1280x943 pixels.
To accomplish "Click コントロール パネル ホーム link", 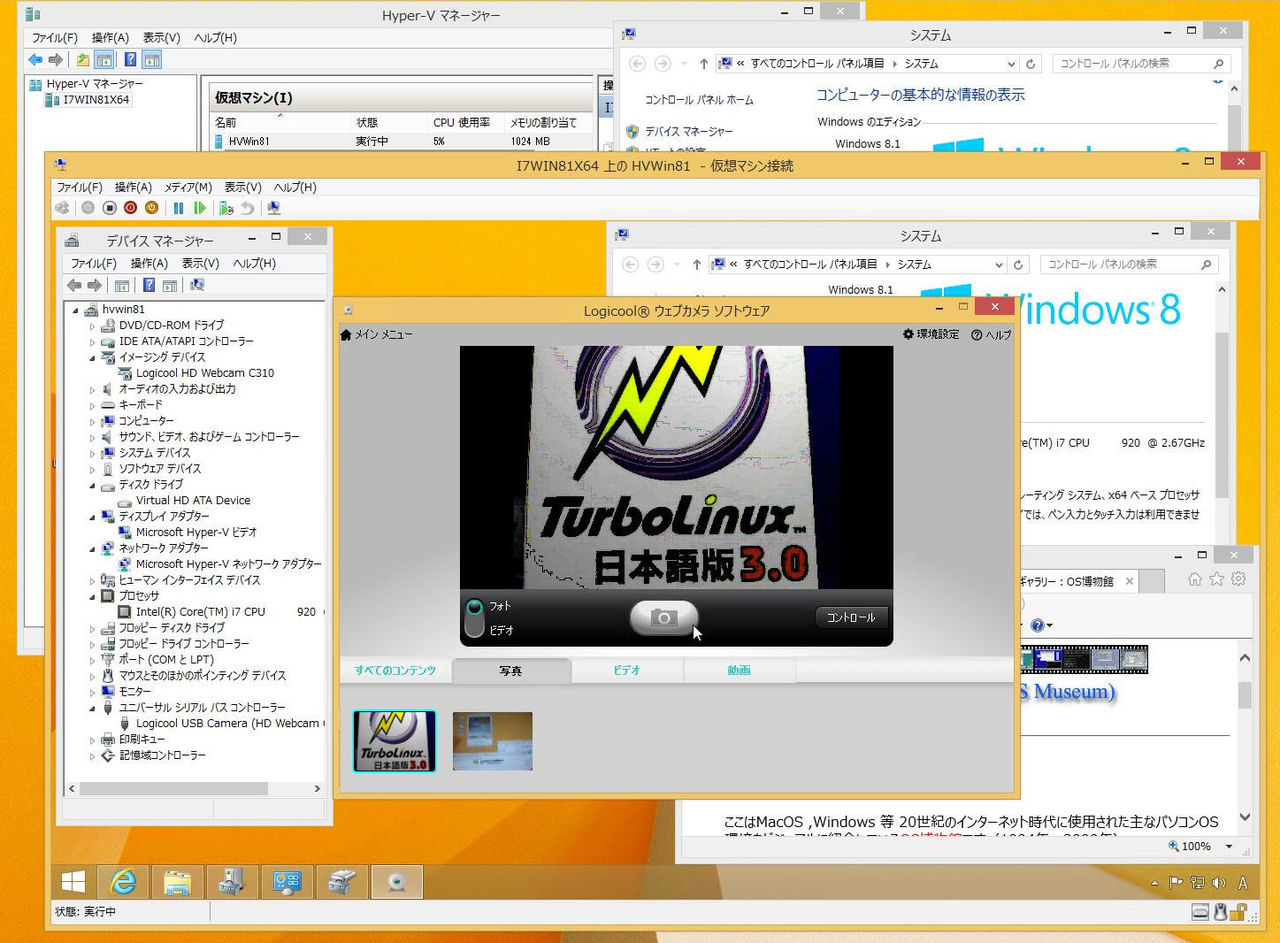I will [699, 100].
